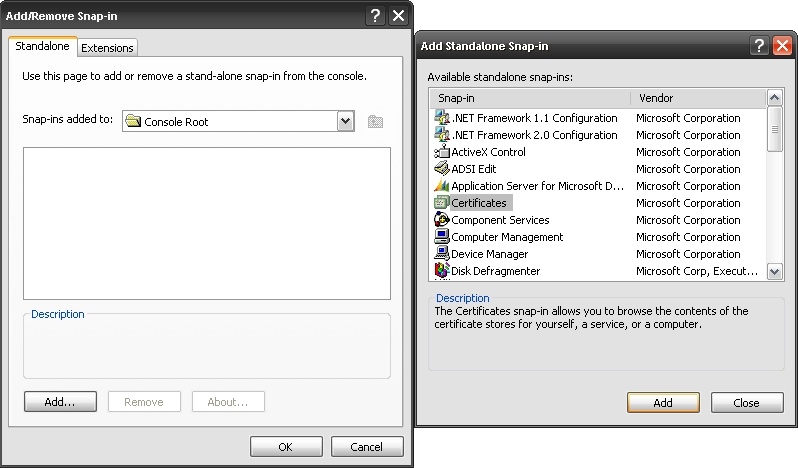Screen dimensions: 798x468
Task: Click the snap-in list scrollbar thumb
Action: pyautogui.click(x=775, y=129)
